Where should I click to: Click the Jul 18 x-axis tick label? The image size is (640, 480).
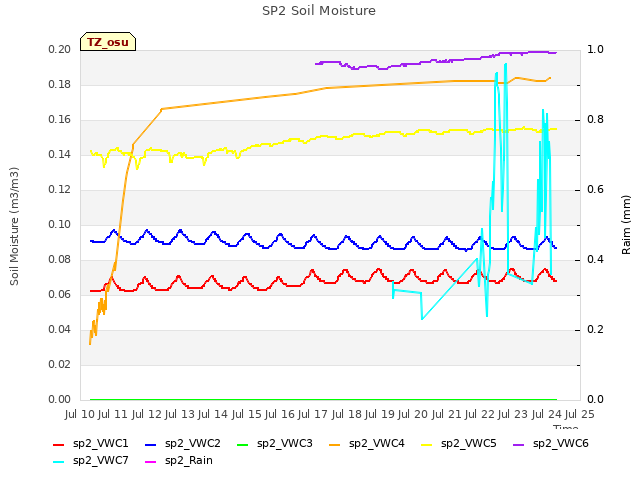[x=348, y=414]
